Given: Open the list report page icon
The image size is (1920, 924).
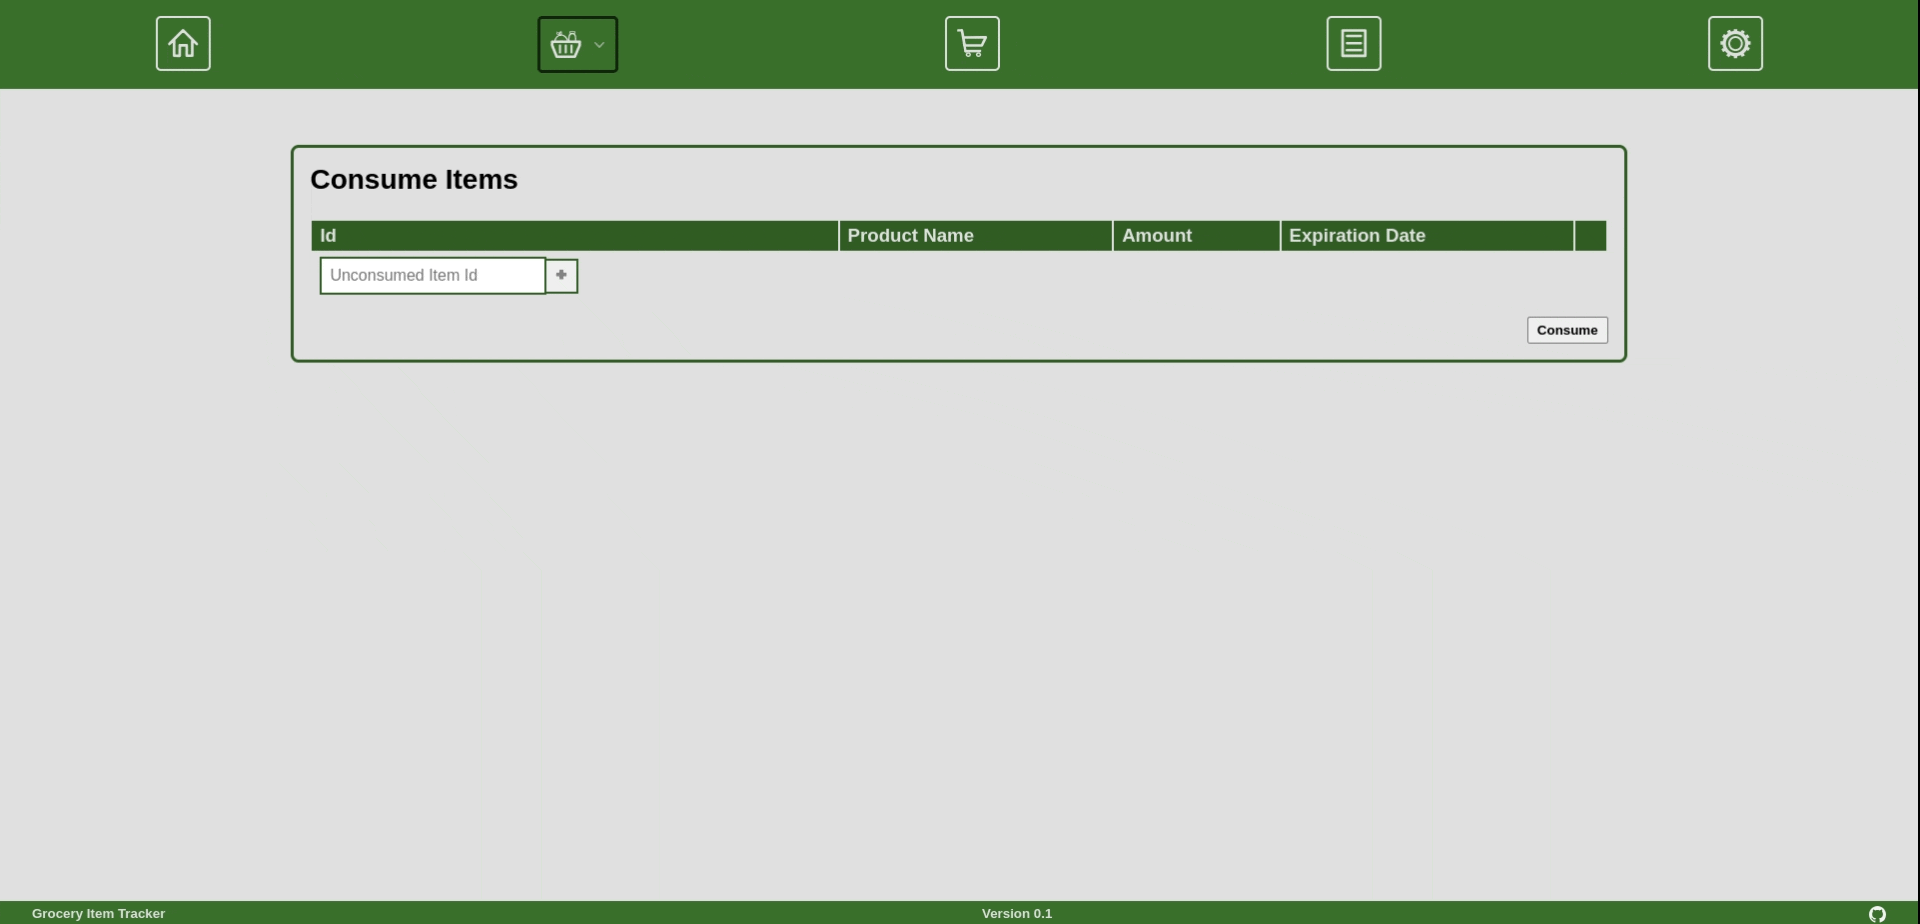Looking at the screenshot, I should (1354, 44).
